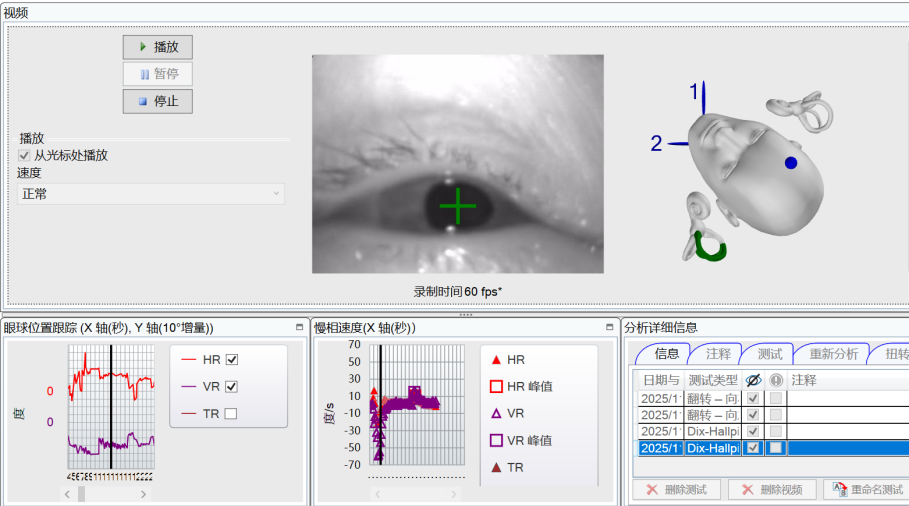Click the TR dark triangle legend icon
Screen dimensions: 909x506
(x=496, y=467)
